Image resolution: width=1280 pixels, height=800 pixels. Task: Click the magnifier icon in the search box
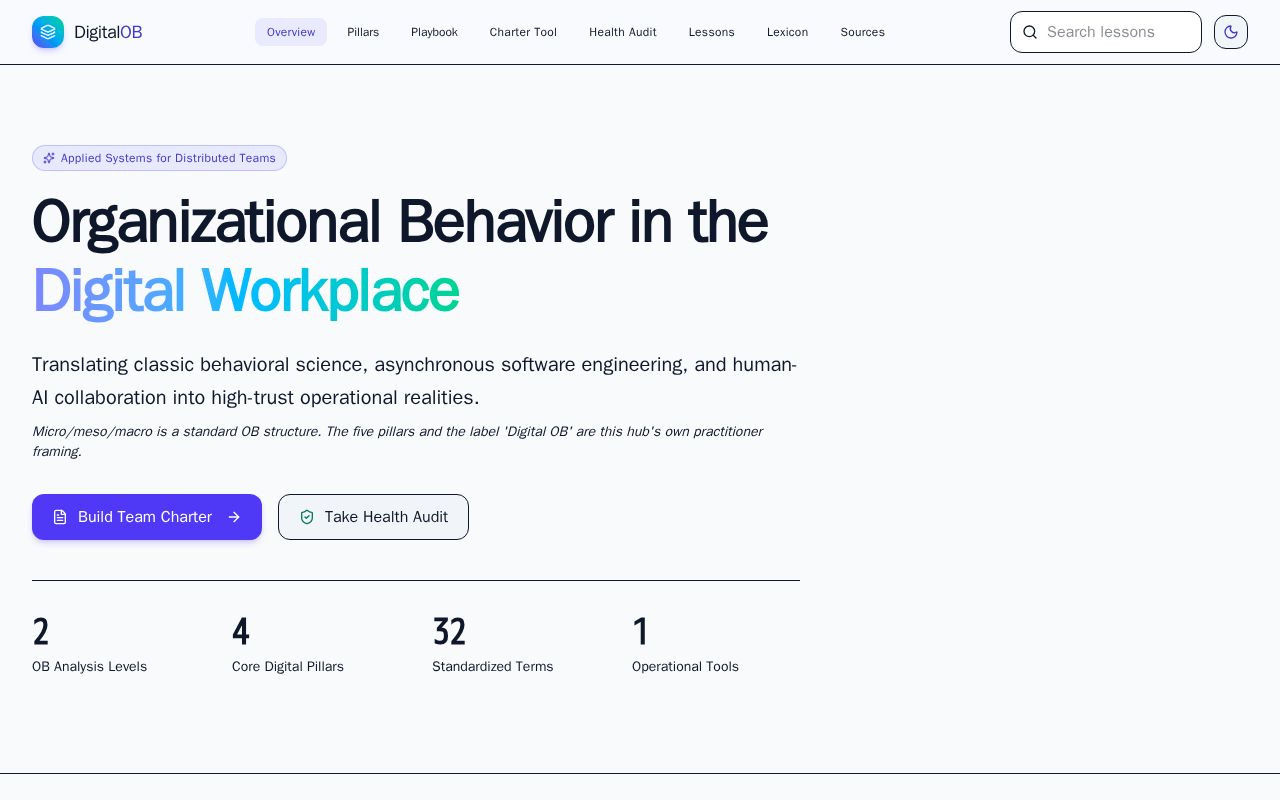pos(1030,32)
